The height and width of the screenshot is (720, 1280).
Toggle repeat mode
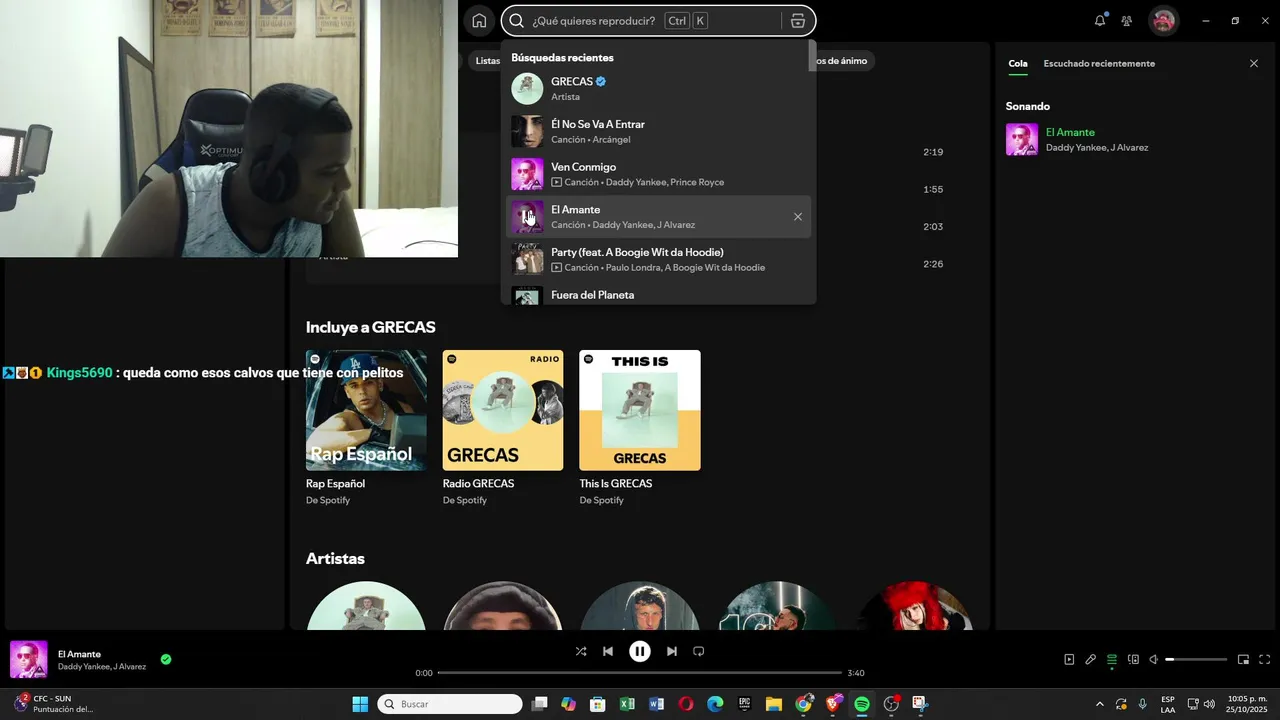pyautogui.click(x=699, y=651)
